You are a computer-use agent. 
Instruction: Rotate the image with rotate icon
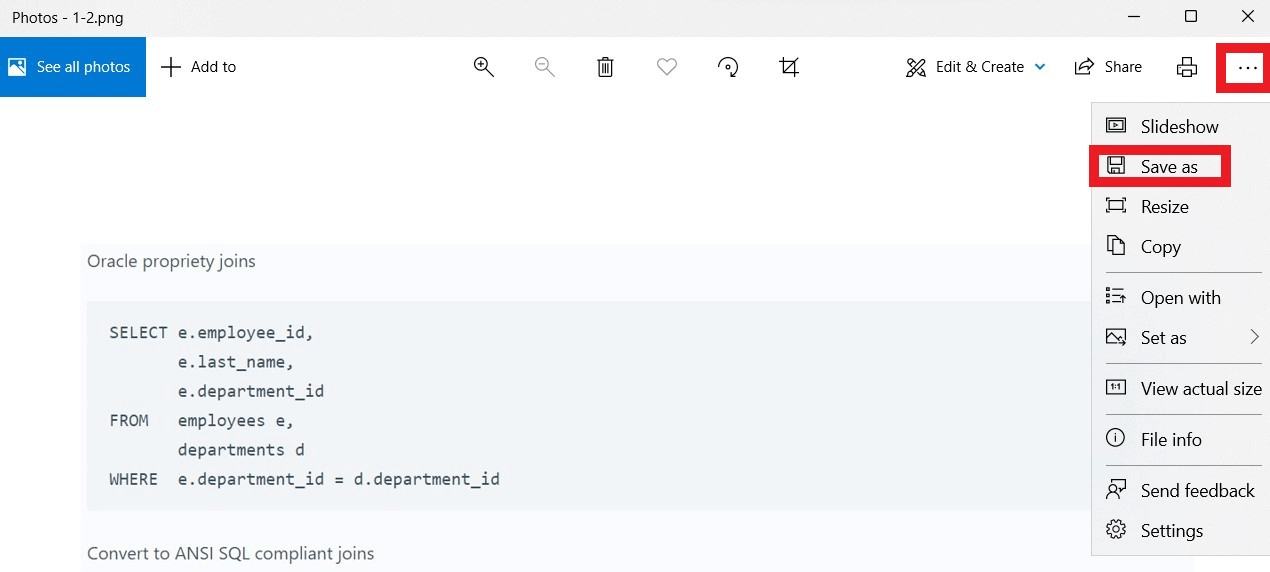[728, 67]
